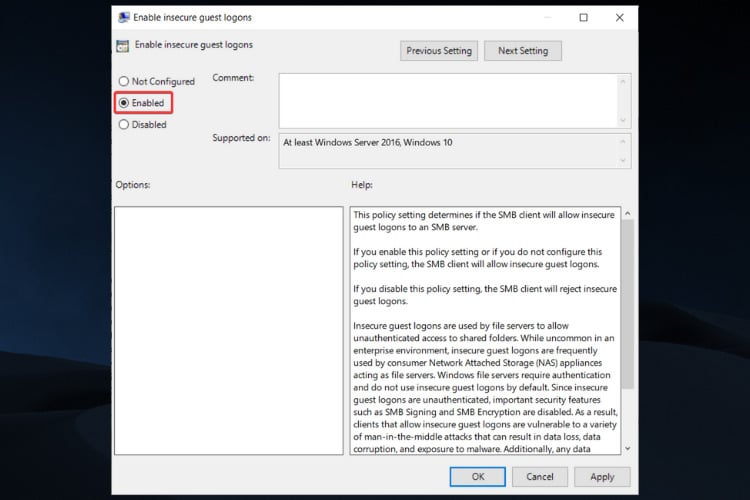Close the Enable insecure guest logons window
750x500 pixels.
619,18
